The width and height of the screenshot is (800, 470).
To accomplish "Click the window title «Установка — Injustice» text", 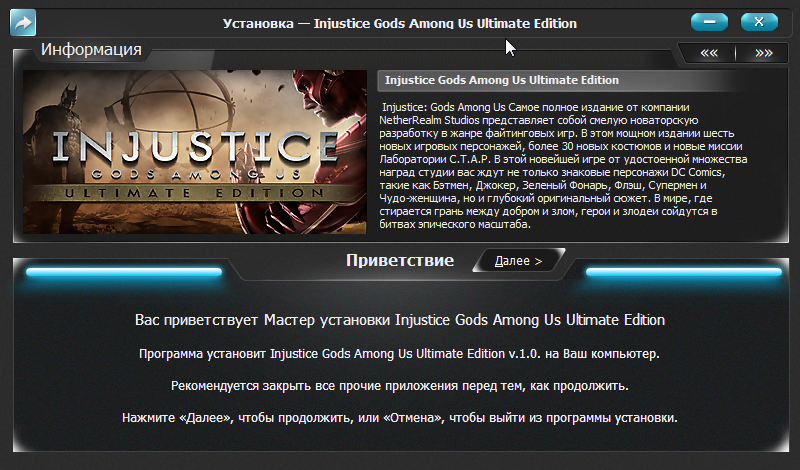I will tap(399, 22).
